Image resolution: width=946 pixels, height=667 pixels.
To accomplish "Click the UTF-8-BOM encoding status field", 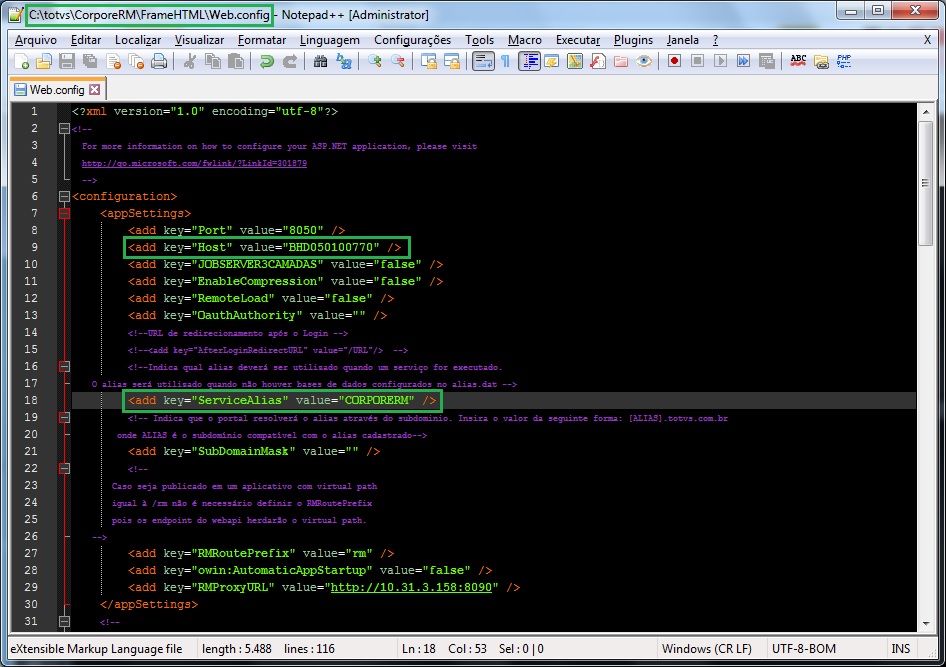I will [804, 649].
